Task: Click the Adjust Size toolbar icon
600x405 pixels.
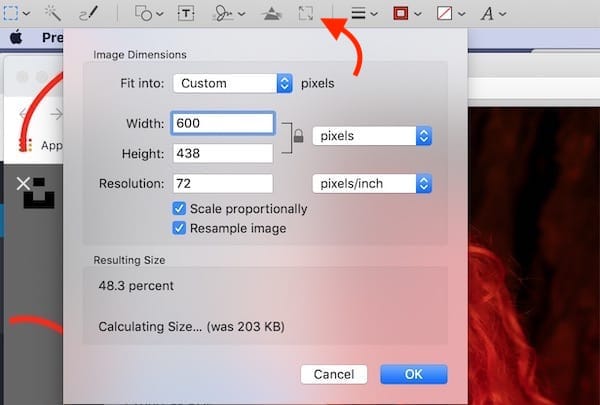Action: (307, 13)
